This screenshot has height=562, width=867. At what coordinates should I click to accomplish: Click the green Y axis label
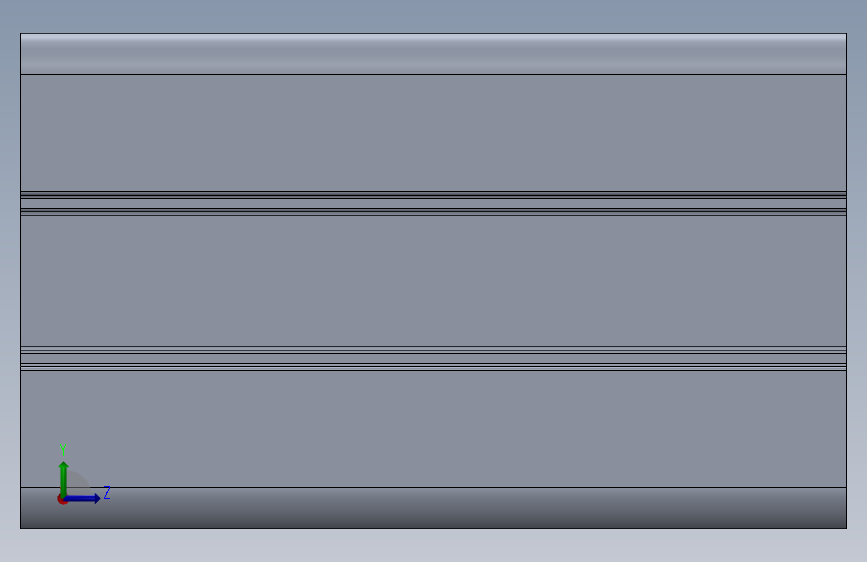point(63,449)
